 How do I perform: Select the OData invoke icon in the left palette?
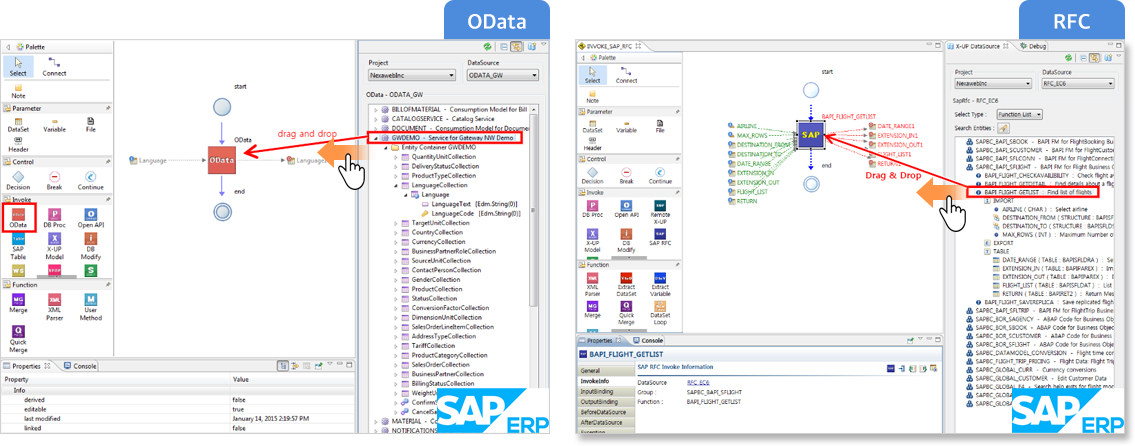tap(19, 219)
